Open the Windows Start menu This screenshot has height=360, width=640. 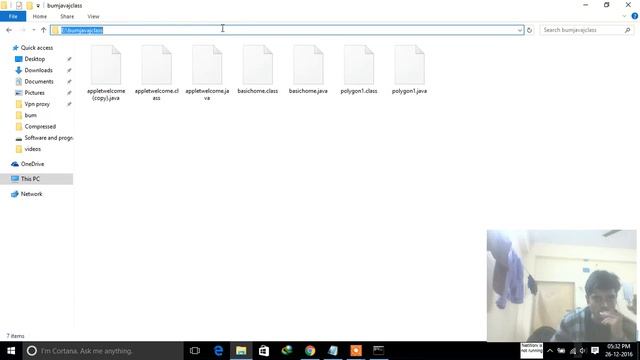(x=11, y=351)
